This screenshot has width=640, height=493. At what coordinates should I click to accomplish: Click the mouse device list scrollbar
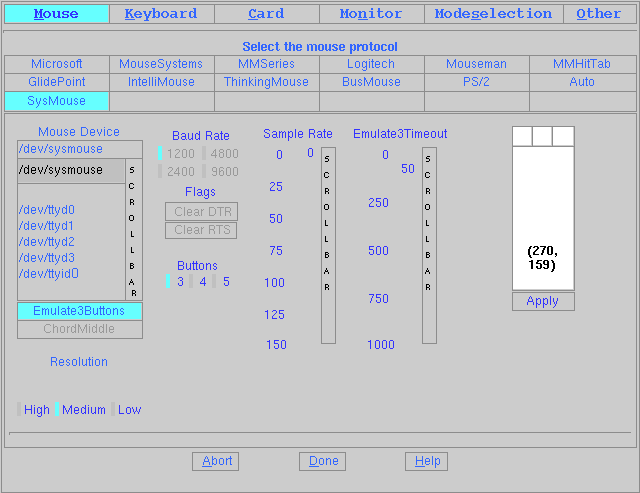[x=133, y=229]
